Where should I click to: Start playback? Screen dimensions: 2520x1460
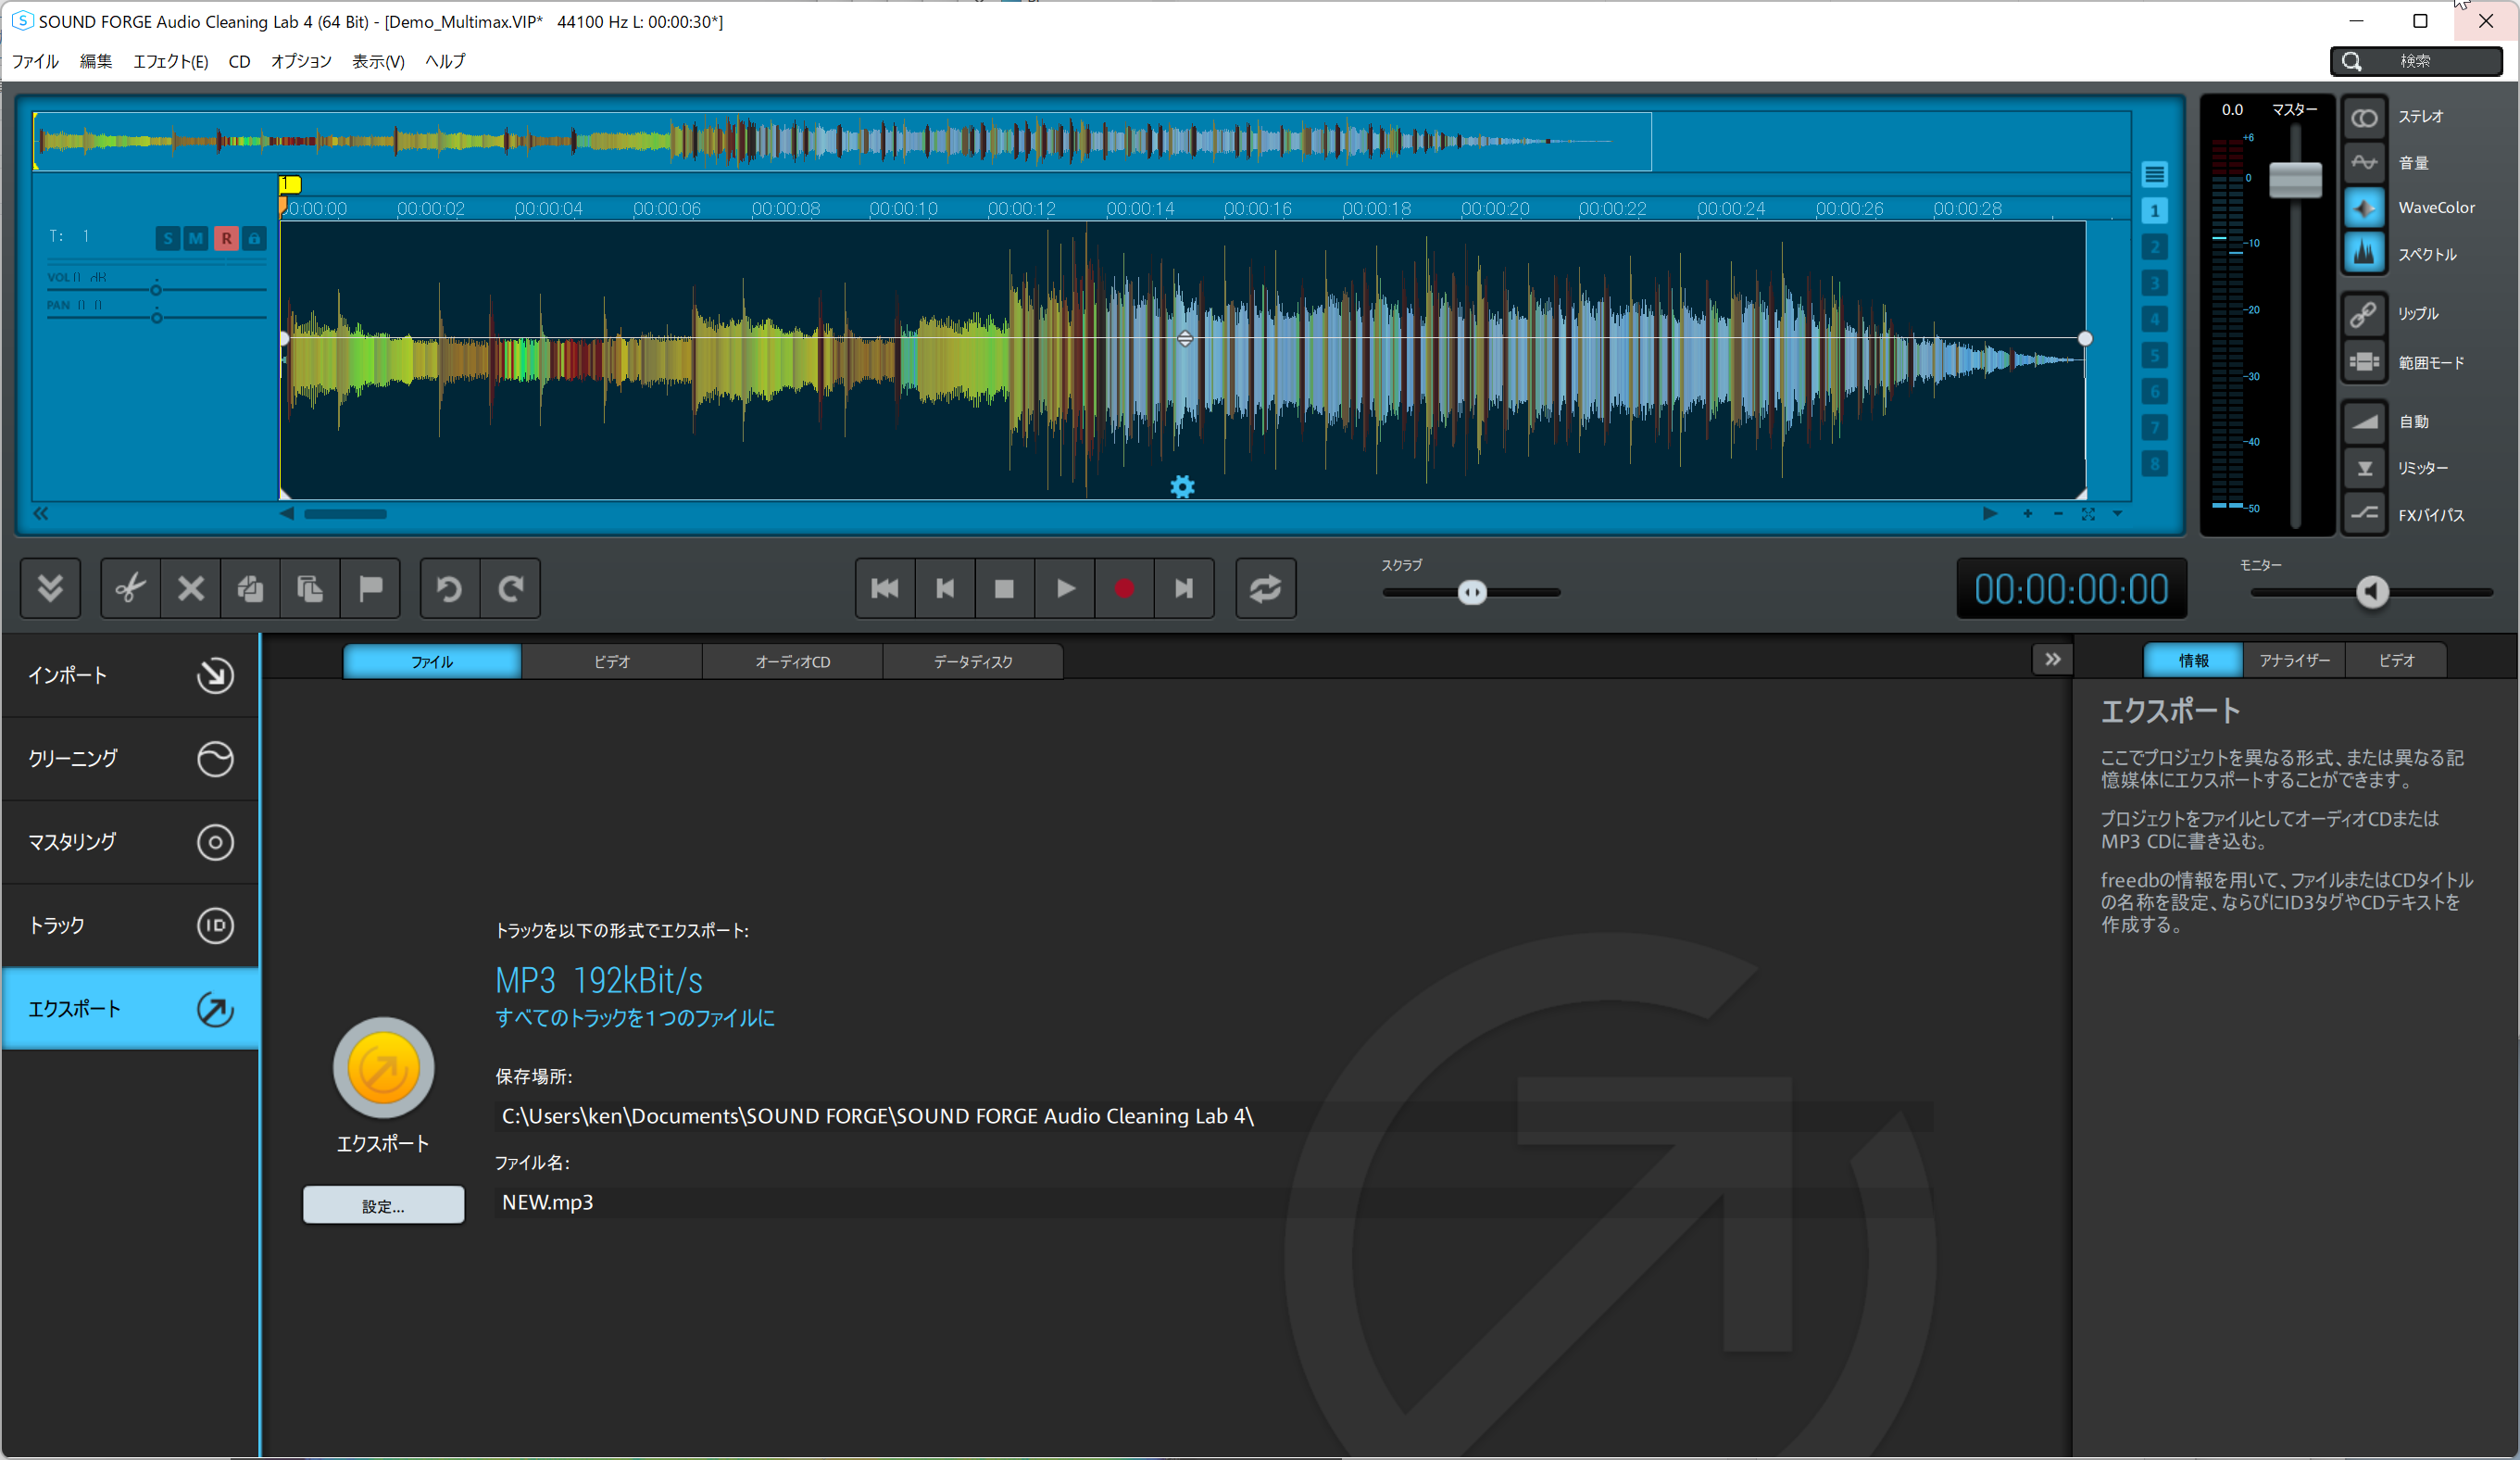pyautogui.click(x=1065, y=588)
